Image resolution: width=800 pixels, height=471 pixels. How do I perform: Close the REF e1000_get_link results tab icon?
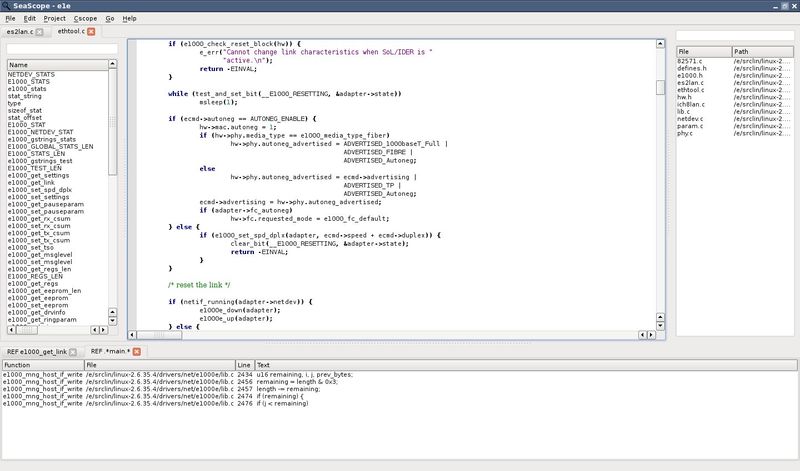coord(73,352)
